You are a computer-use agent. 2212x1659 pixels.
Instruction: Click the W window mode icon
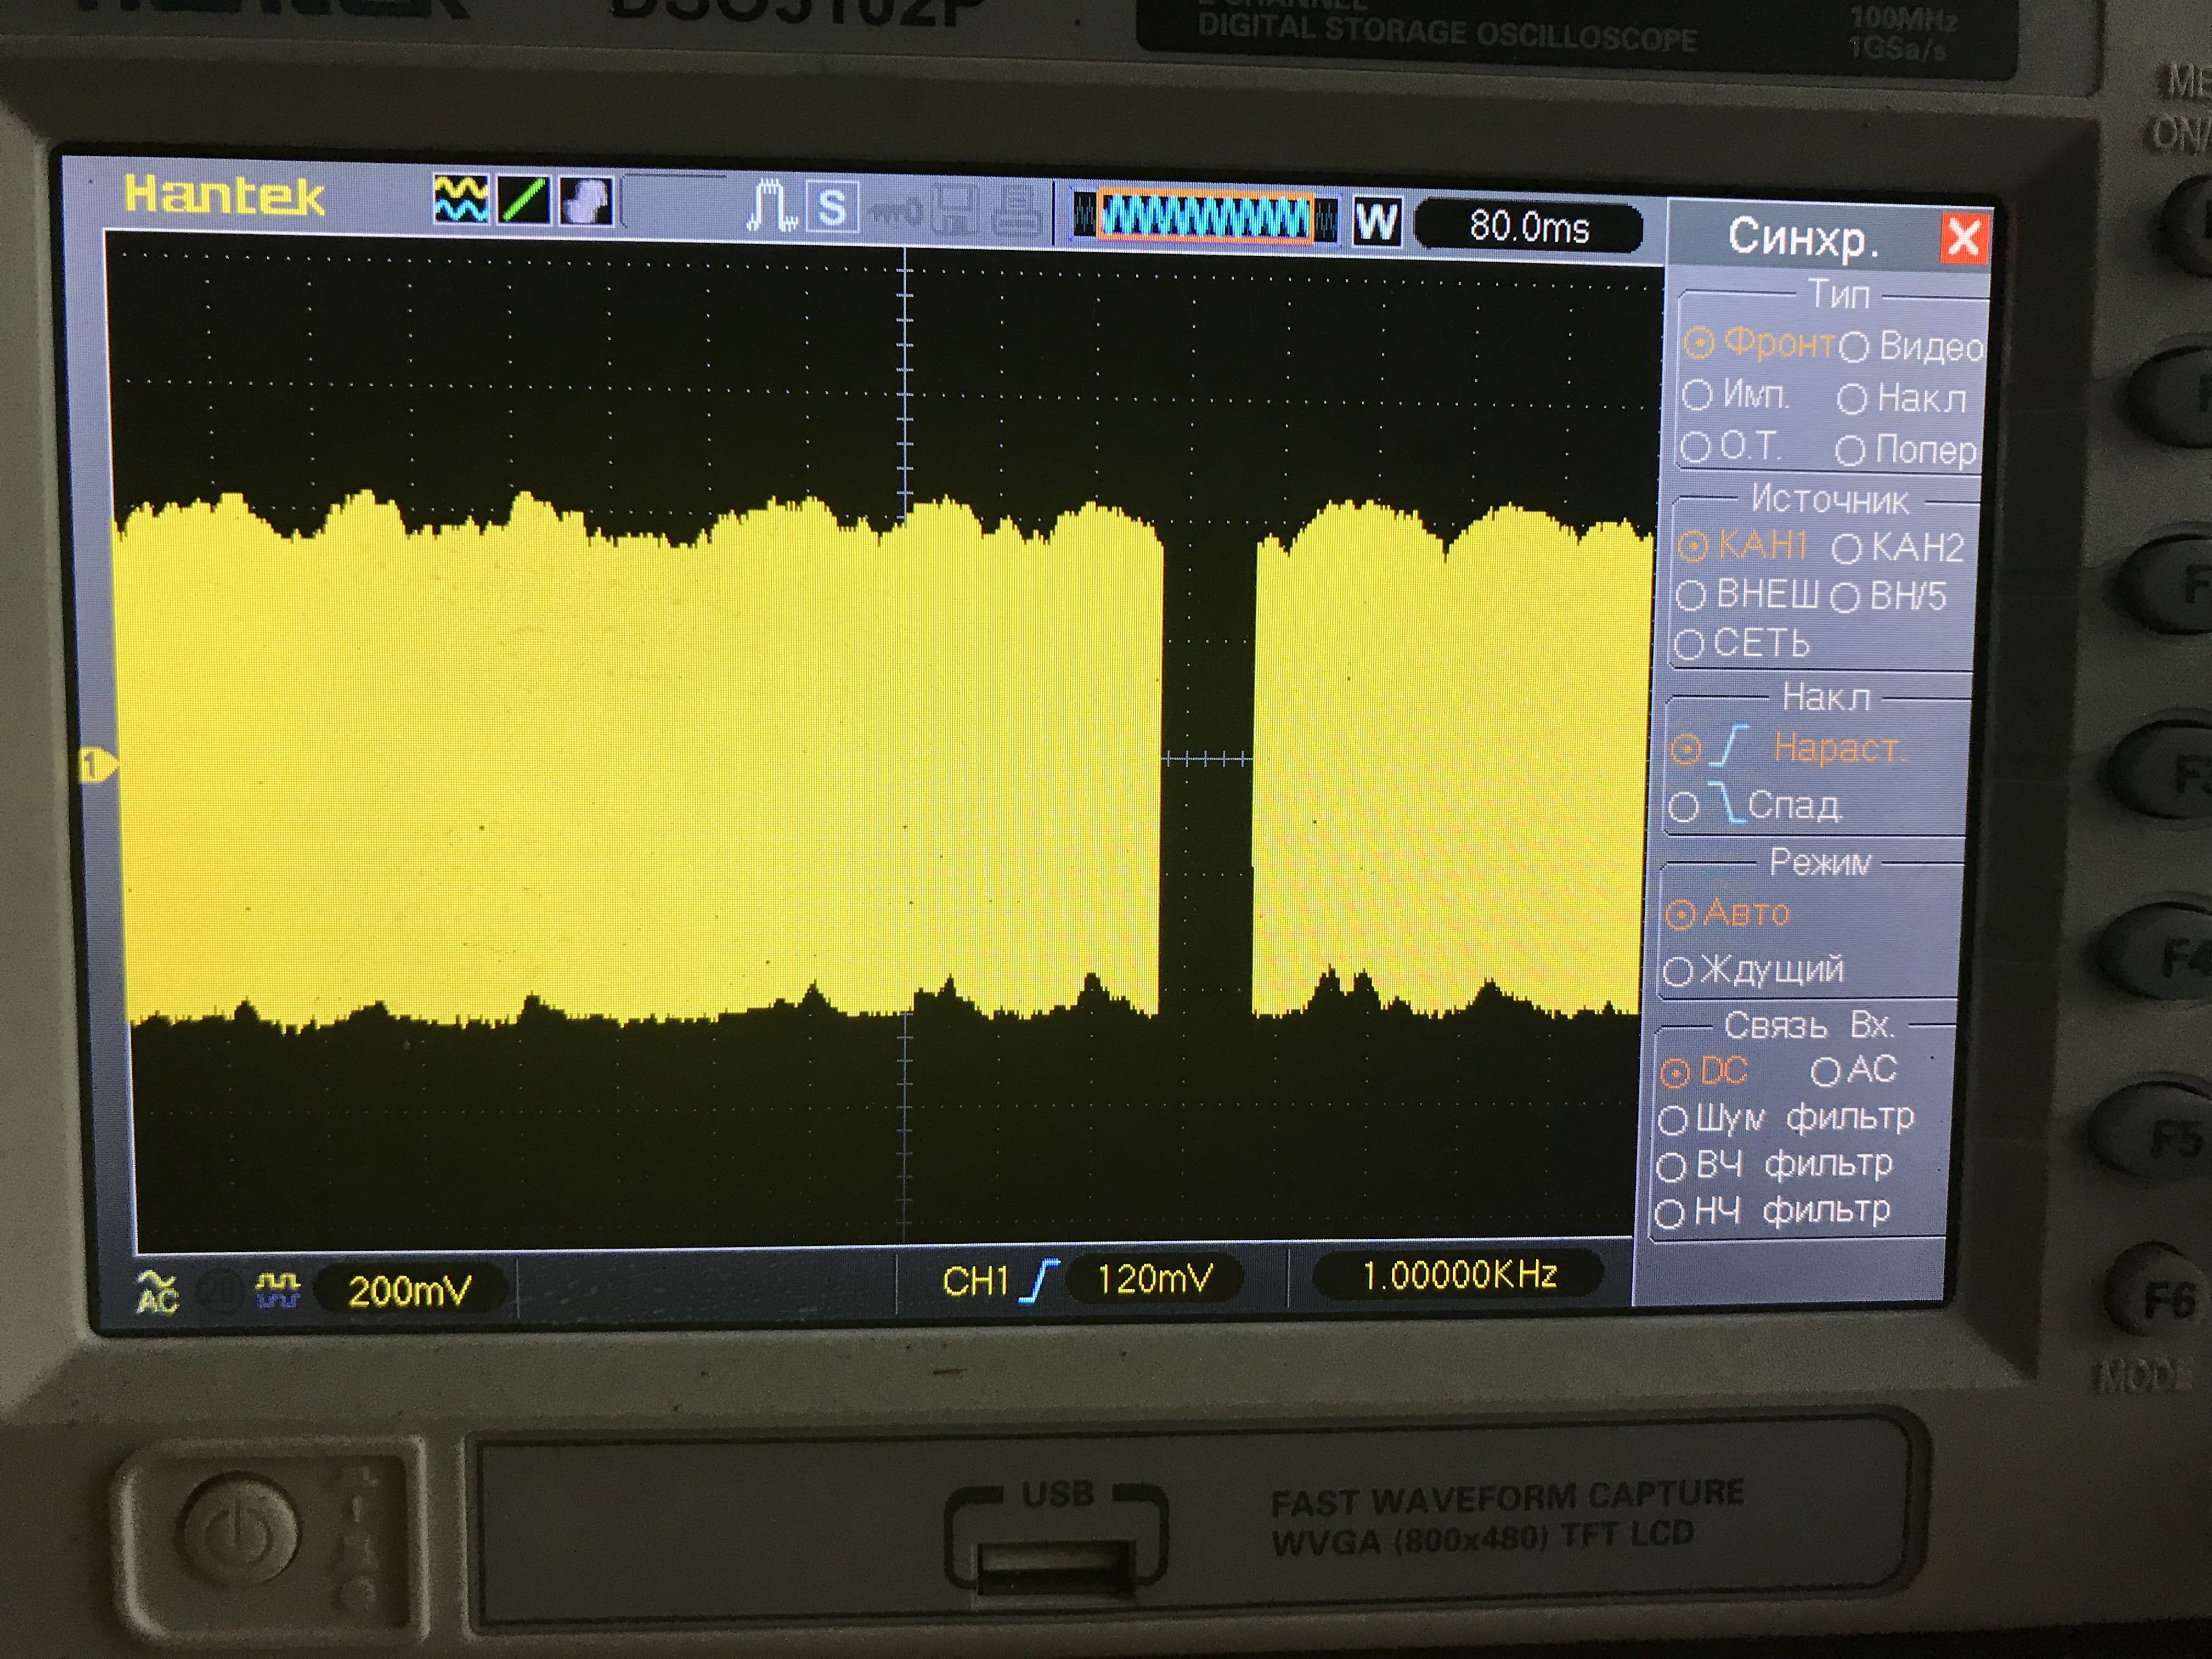[x=1376, y=222]
